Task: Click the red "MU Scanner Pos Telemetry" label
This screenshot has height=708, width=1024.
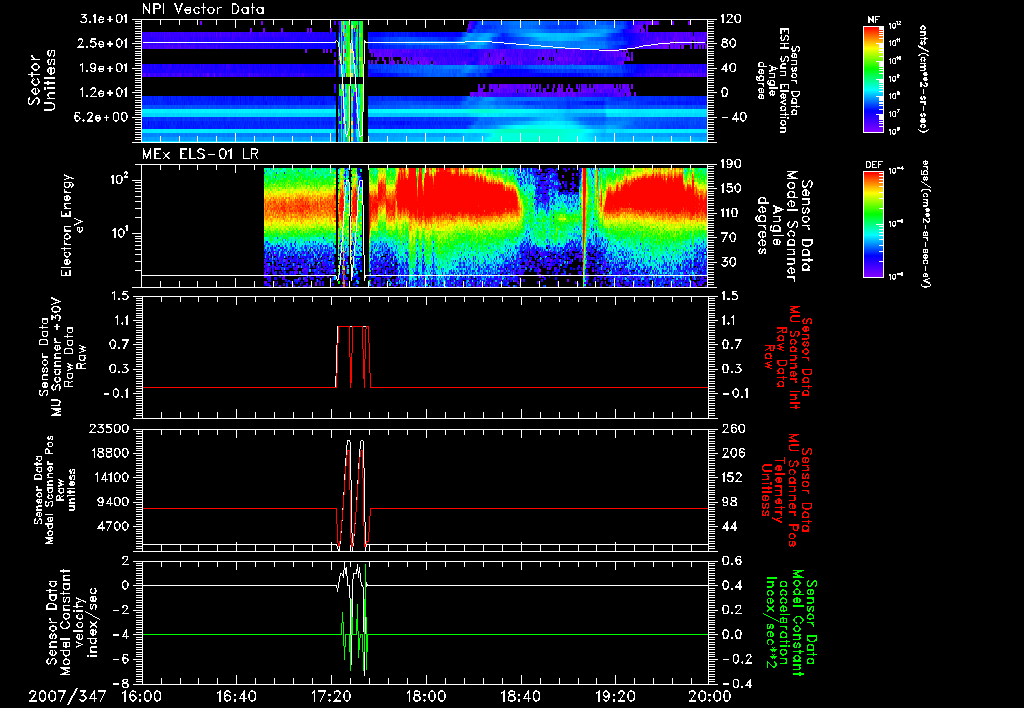Action: click(786, 490)
